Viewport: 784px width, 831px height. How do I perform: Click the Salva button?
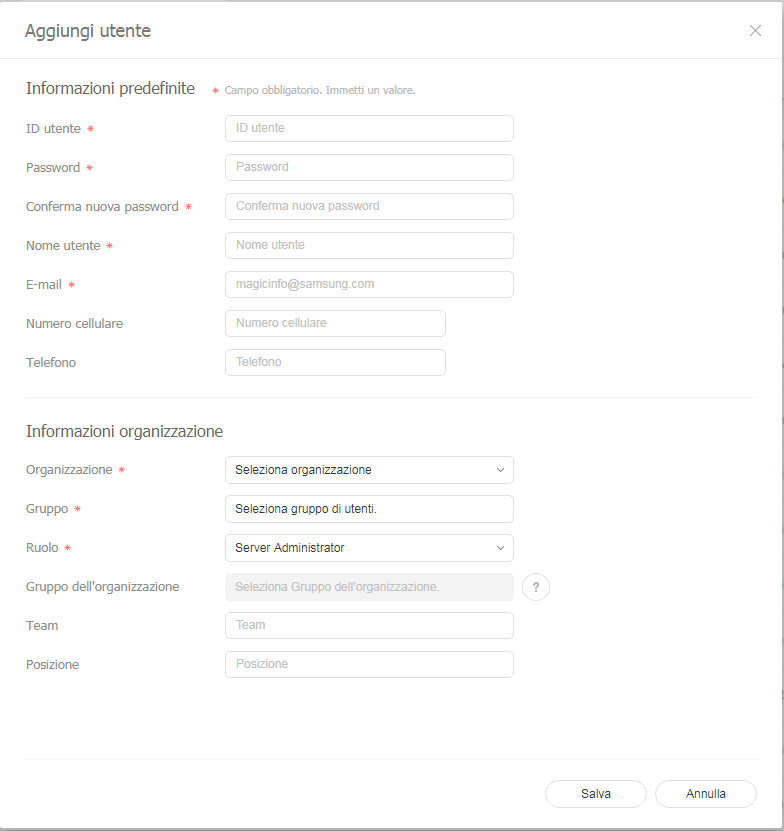(596, 794)
